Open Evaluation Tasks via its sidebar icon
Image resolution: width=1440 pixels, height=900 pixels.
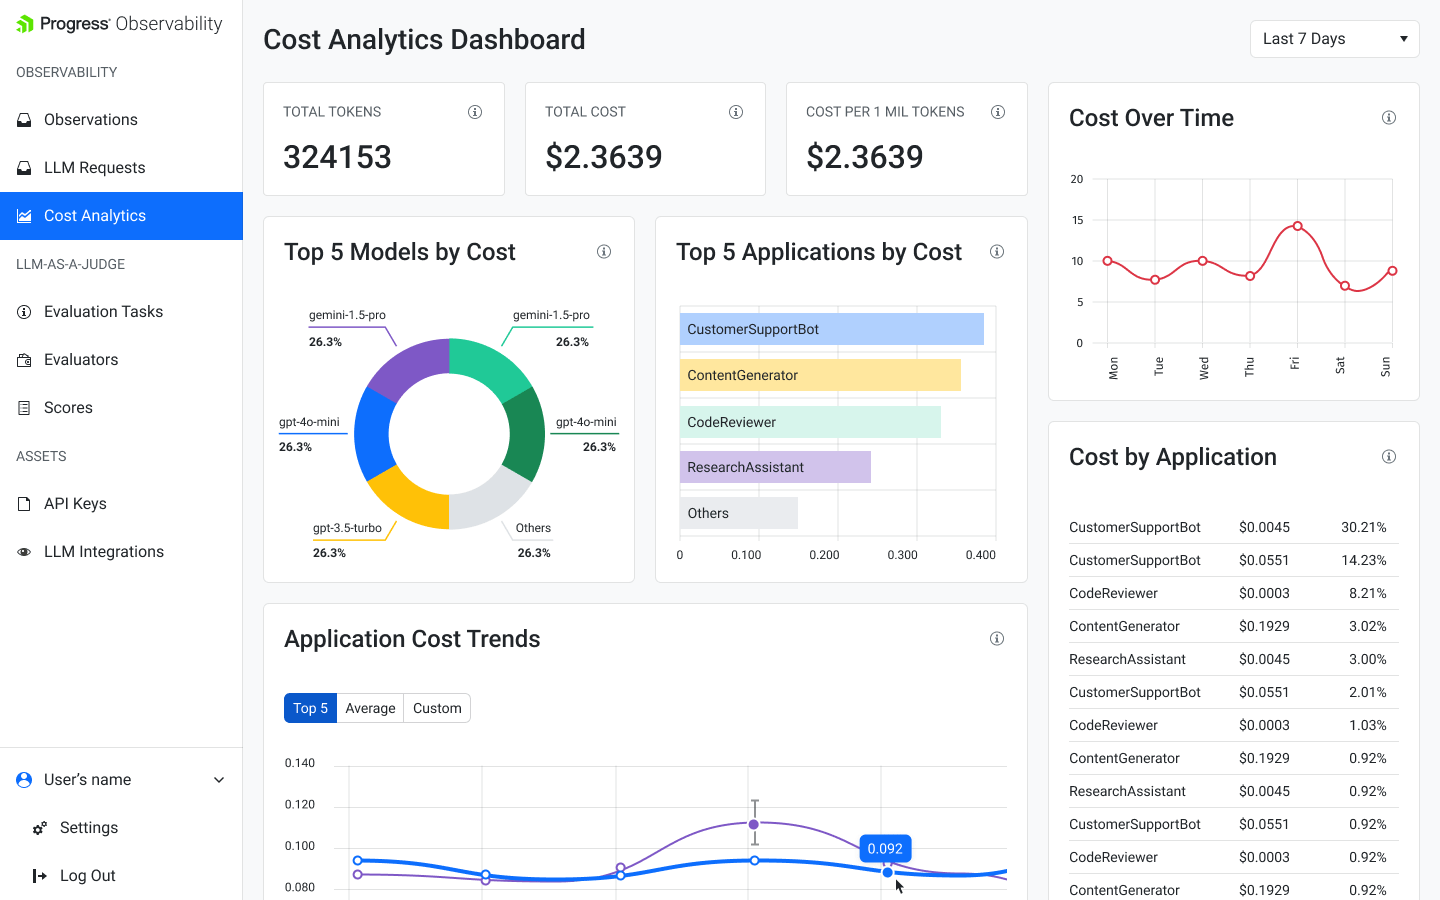[x=24, y=311]
